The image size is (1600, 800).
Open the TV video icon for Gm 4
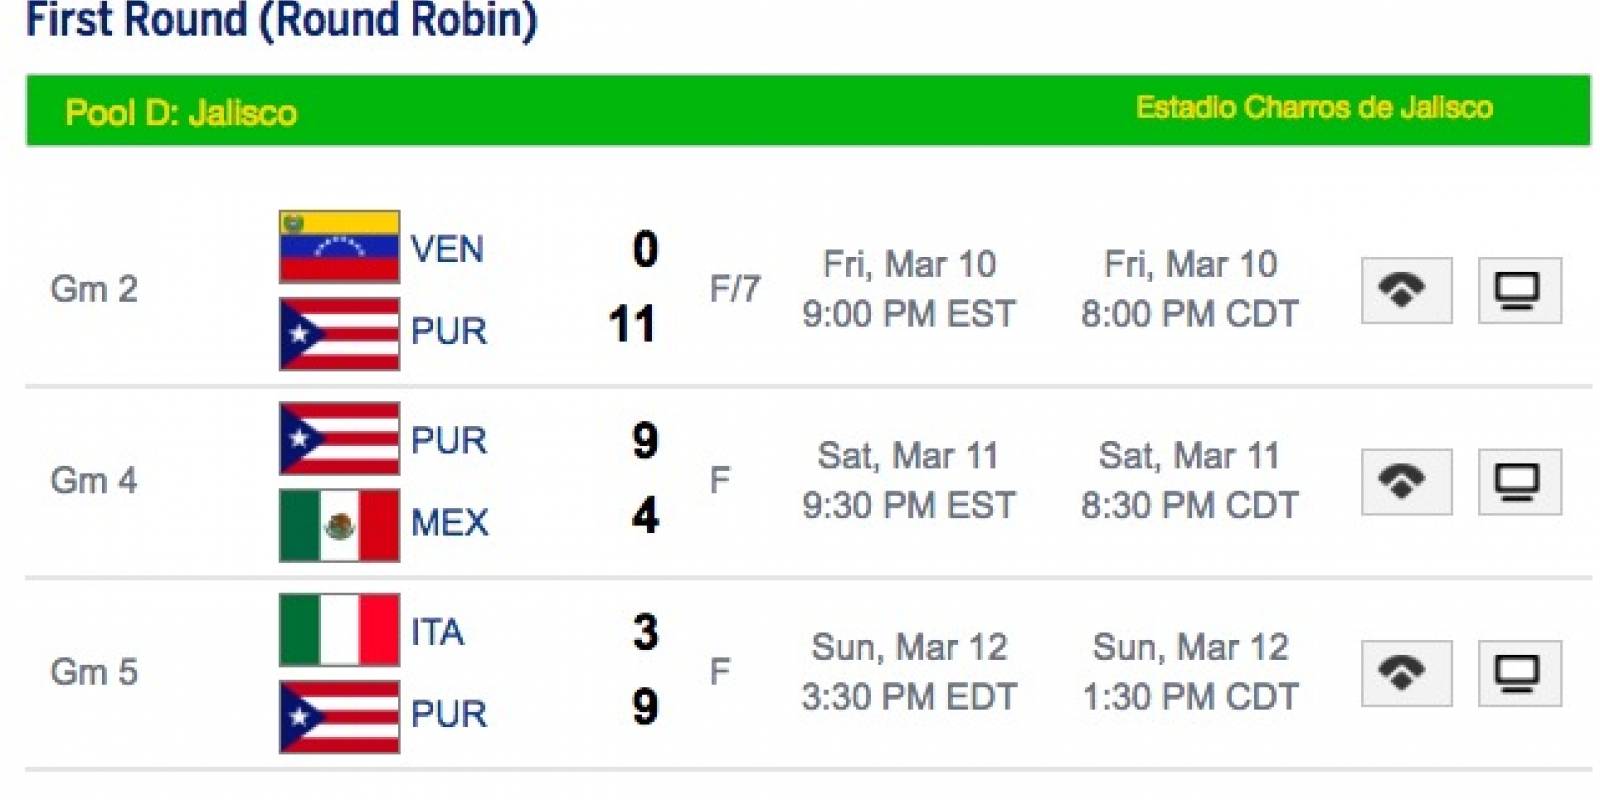pos(1519,481)
